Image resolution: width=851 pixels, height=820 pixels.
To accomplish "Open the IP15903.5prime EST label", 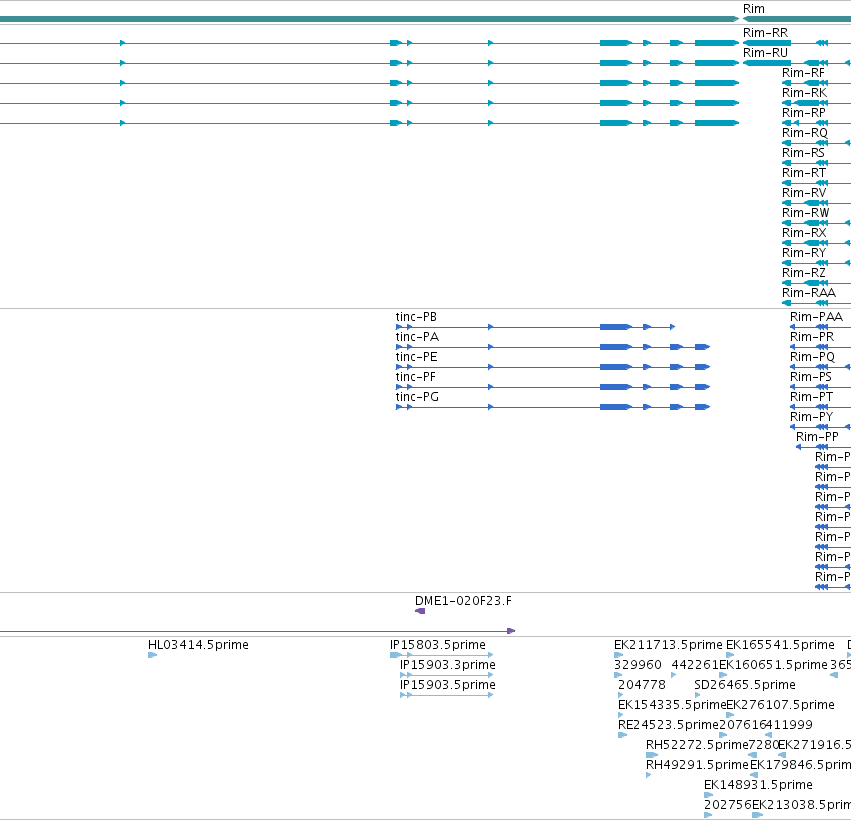I will tap(447, 685).
